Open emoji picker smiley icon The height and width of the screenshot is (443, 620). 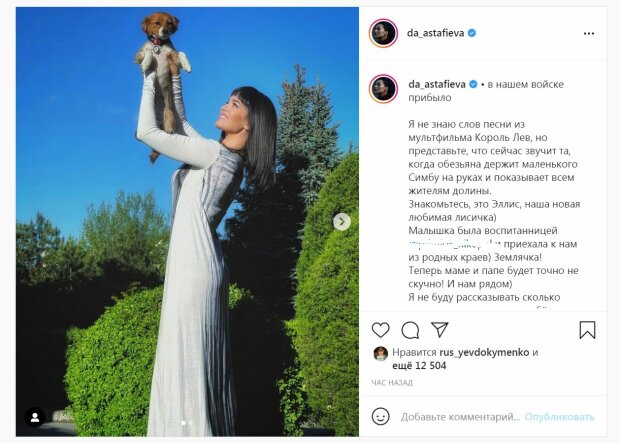pyautogui.click(x=380, y=417)
